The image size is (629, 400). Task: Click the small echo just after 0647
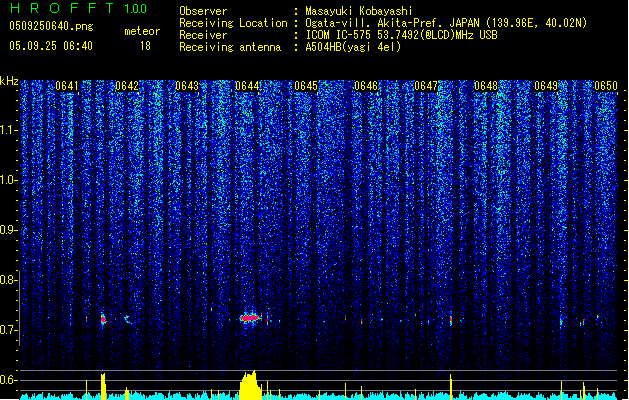(451, 321)
